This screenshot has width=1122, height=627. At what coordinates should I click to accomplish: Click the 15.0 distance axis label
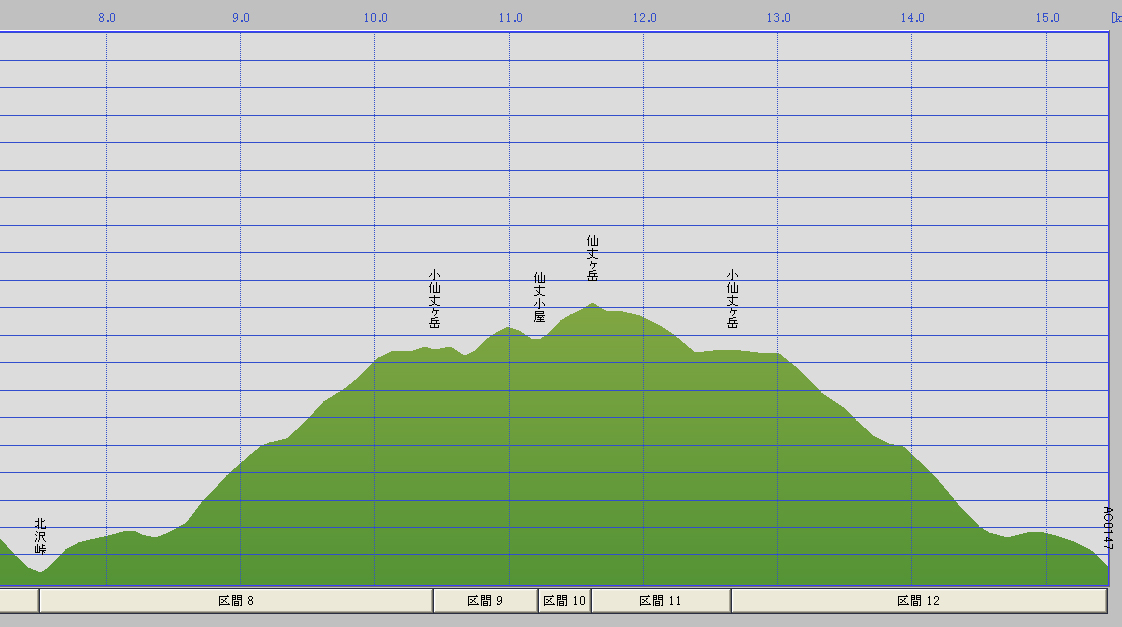click(x=1047, y=17)
